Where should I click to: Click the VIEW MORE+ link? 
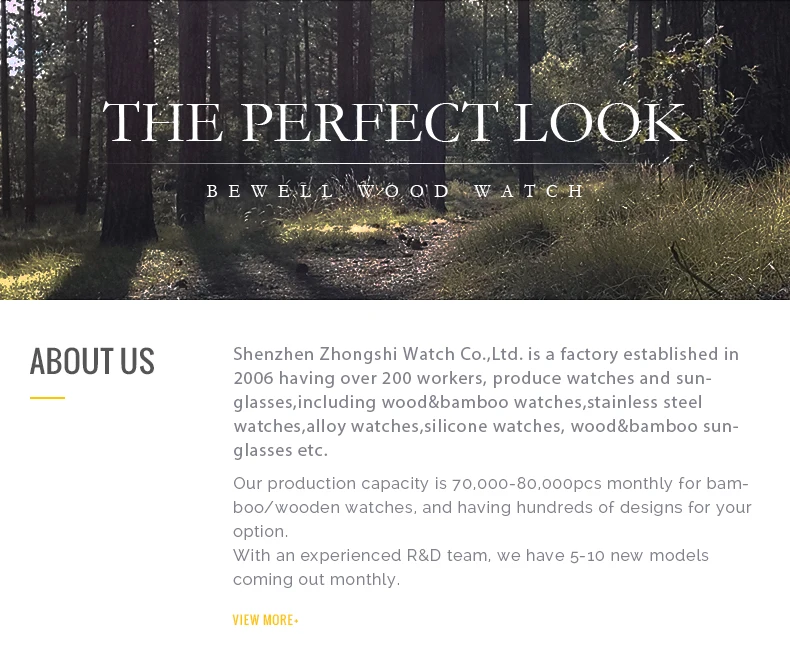point(265,620)
